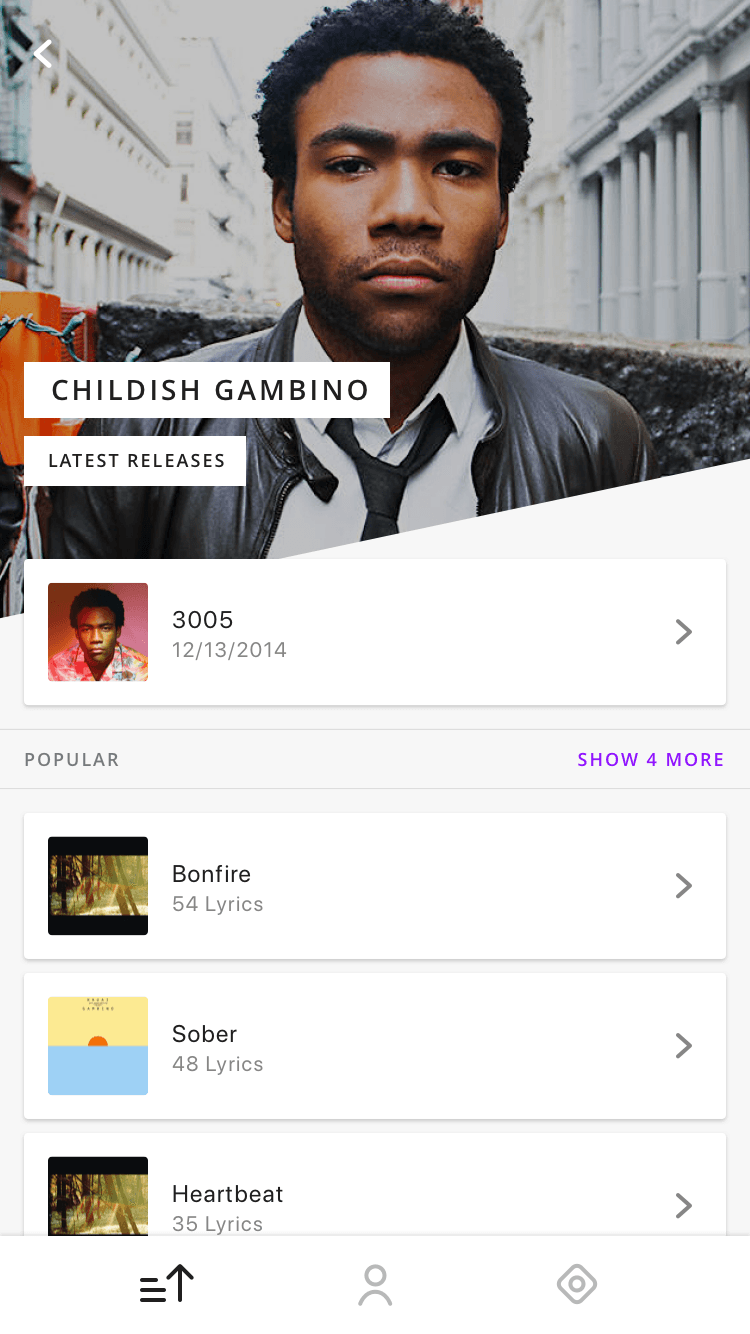Open the Bonfire song title
The image size is (750, 1334).
click(x=211, y=874)
